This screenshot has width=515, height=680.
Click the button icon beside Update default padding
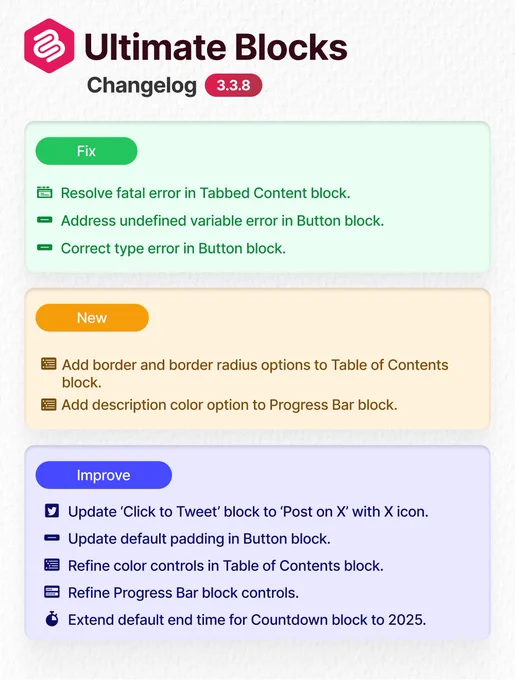coord(52,538)
